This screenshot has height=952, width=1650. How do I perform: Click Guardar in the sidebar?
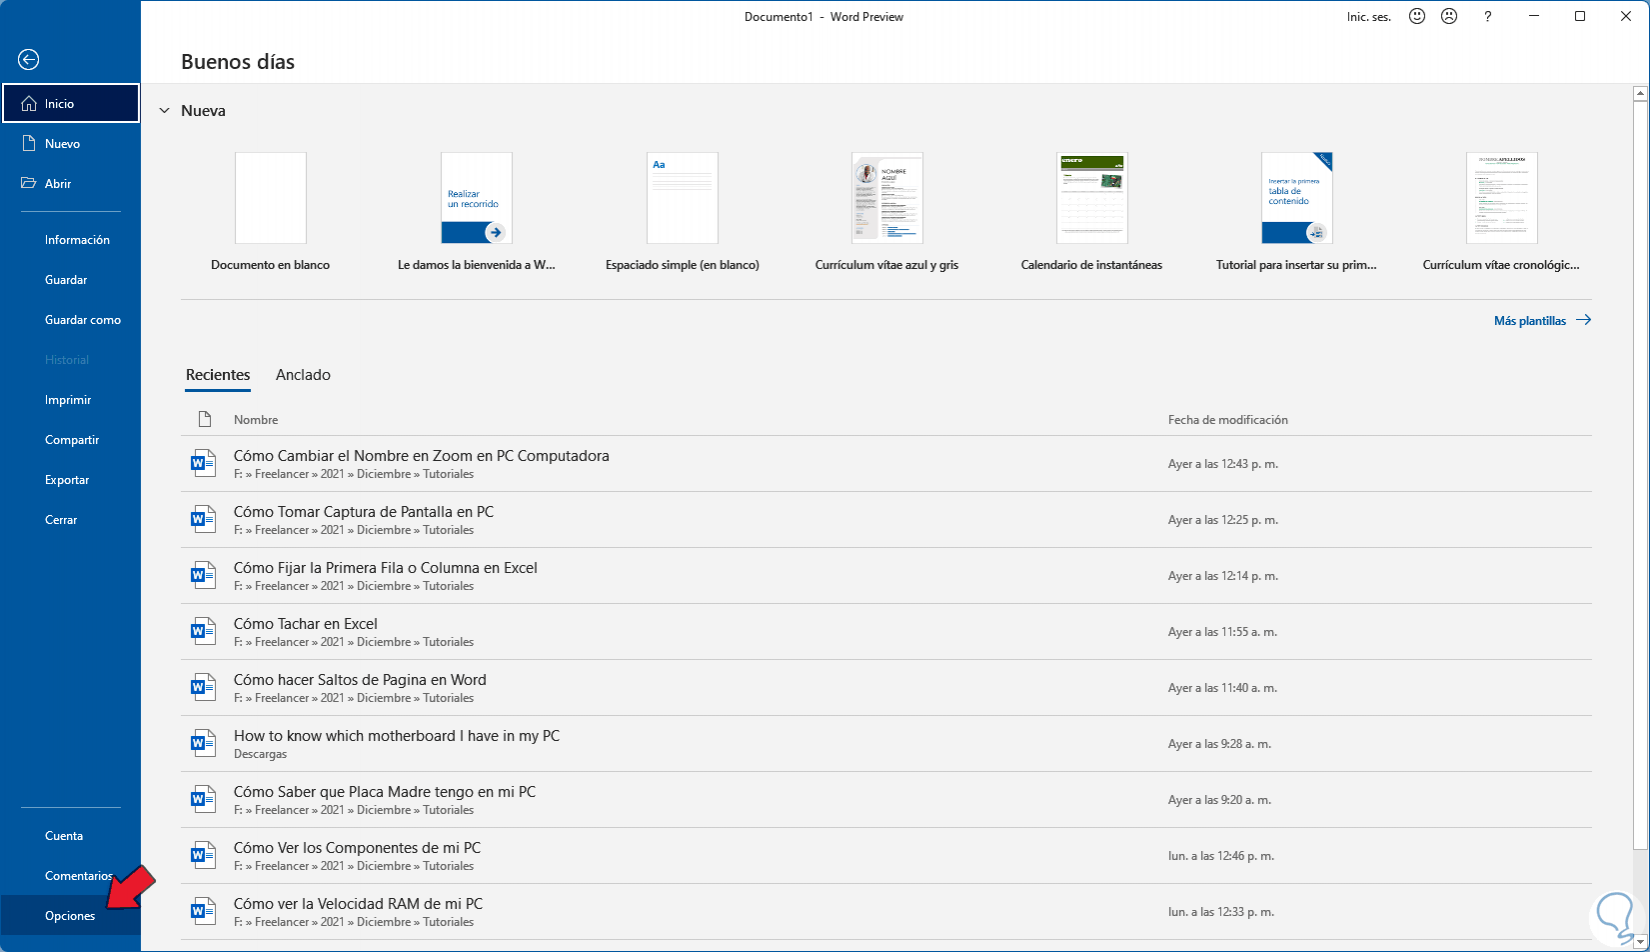click(71, 280)
